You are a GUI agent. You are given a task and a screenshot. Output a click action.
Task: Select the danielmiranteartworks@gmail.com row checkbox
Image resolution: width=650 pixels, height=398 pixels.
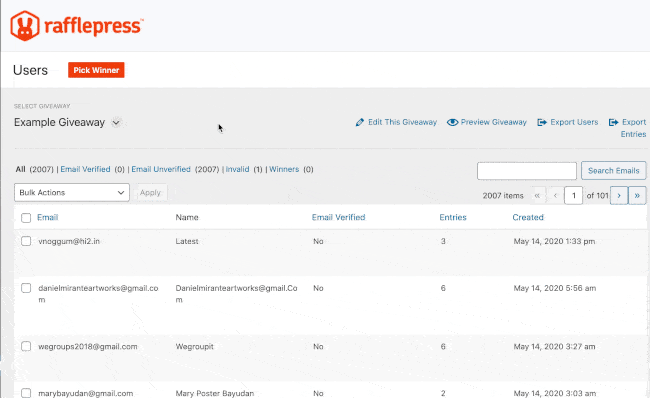coord(26,288)
